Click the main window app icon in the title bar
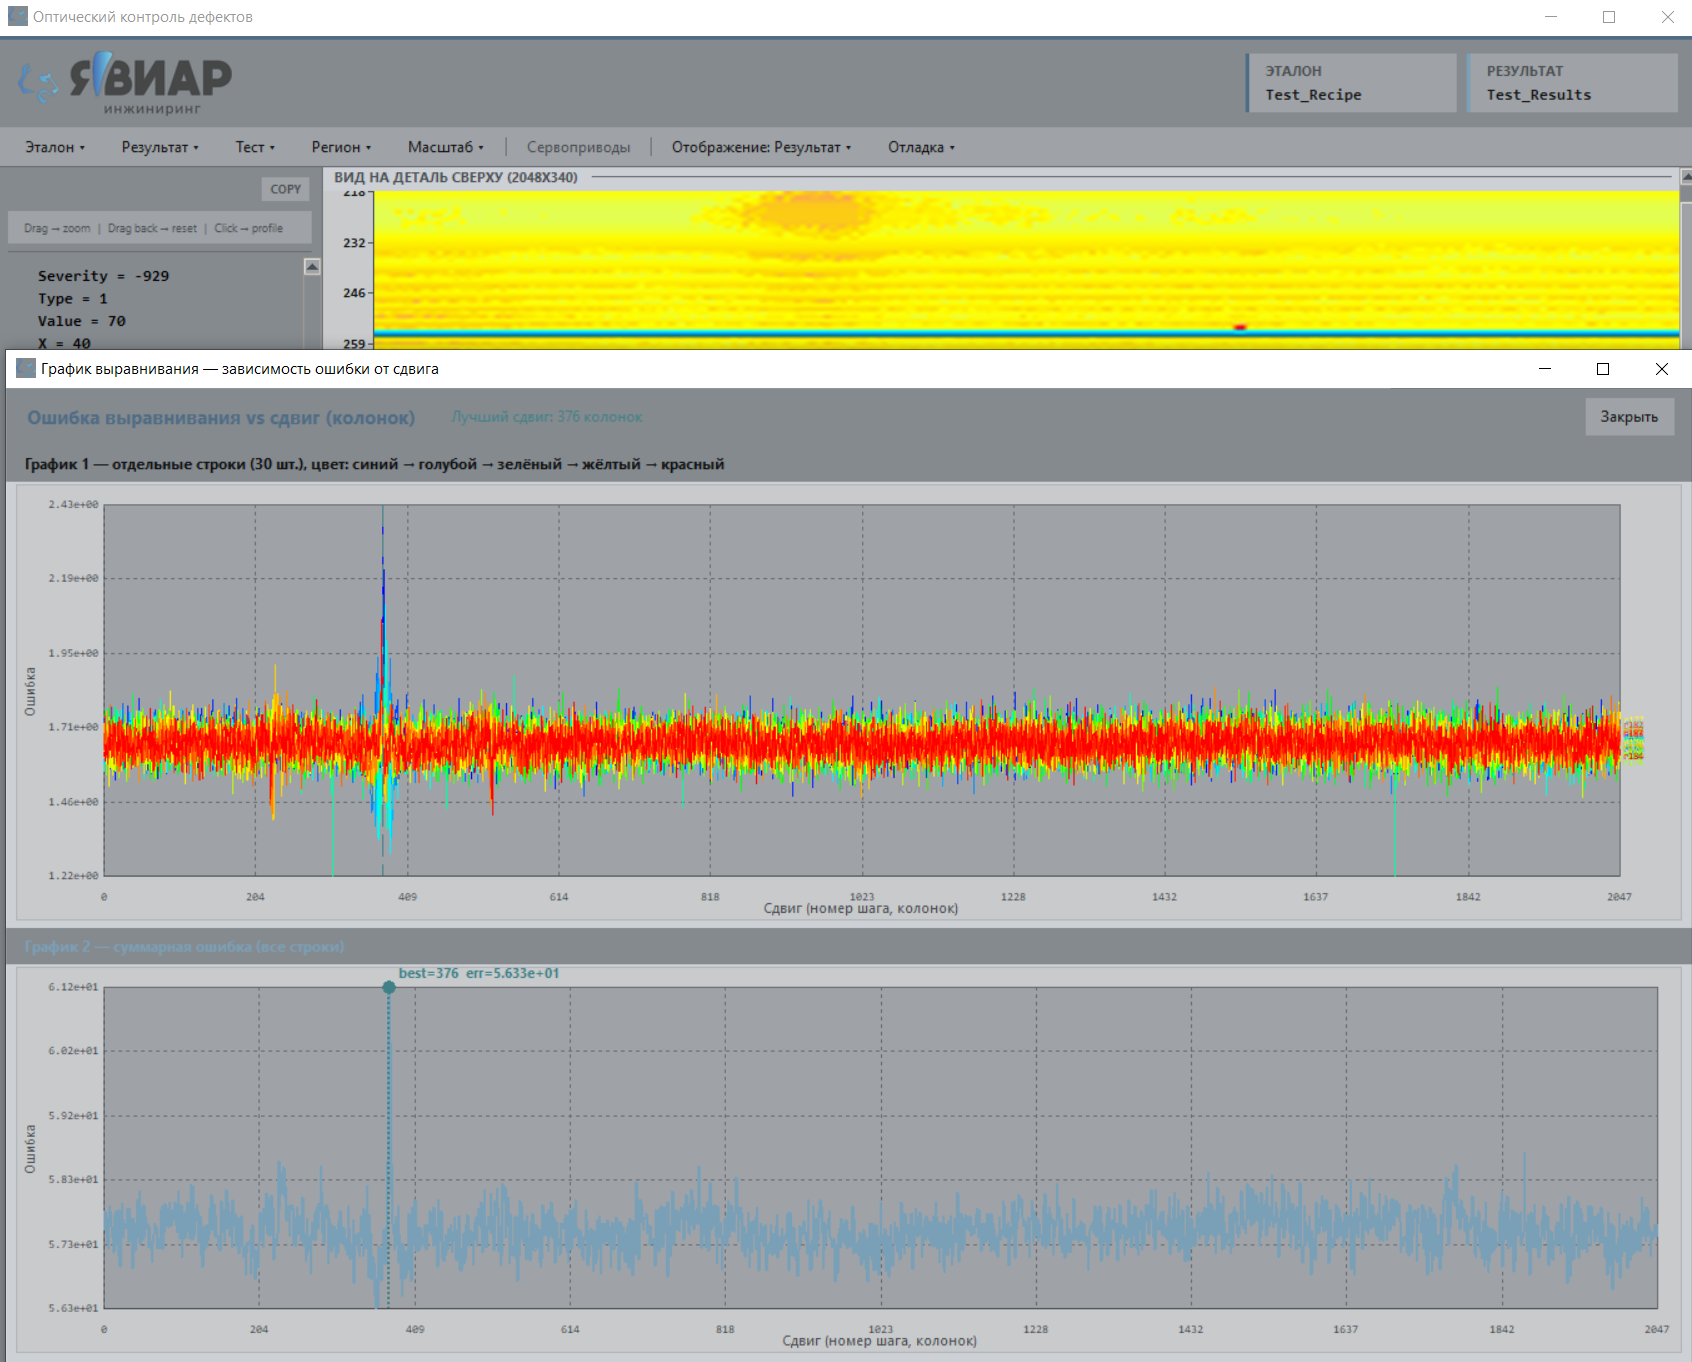 pyautogui.click(x=17, y=17)
